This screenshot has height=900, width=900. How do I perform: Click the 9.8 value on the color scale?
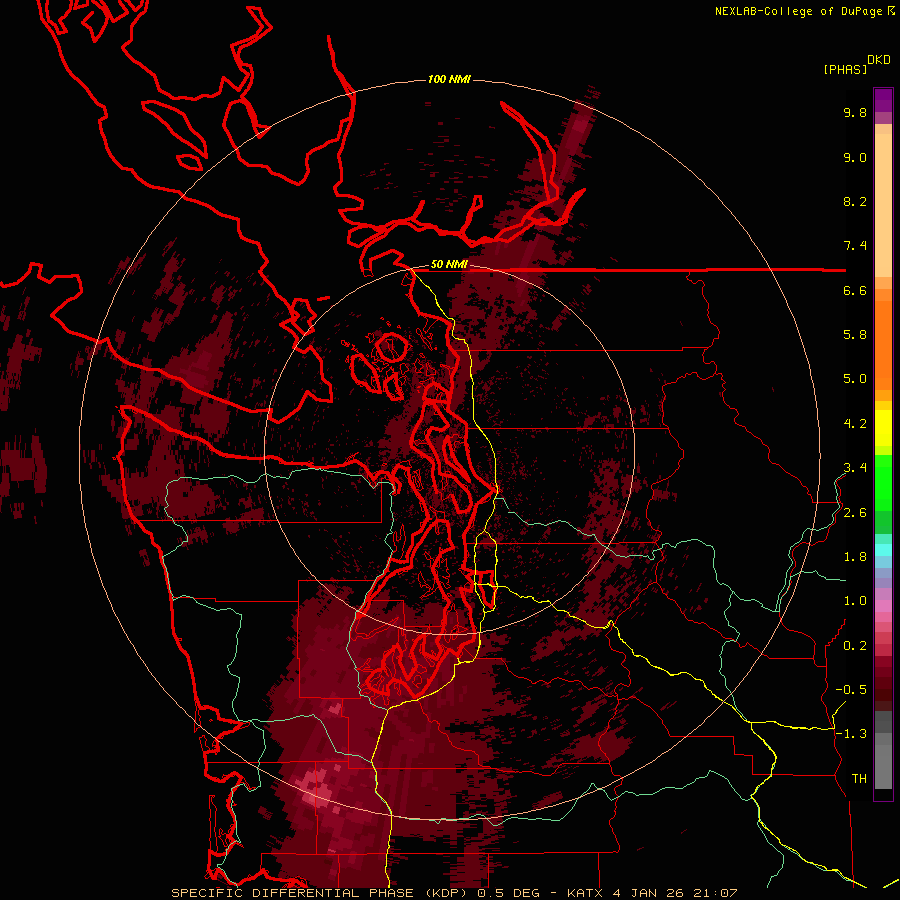coord(855,112)
